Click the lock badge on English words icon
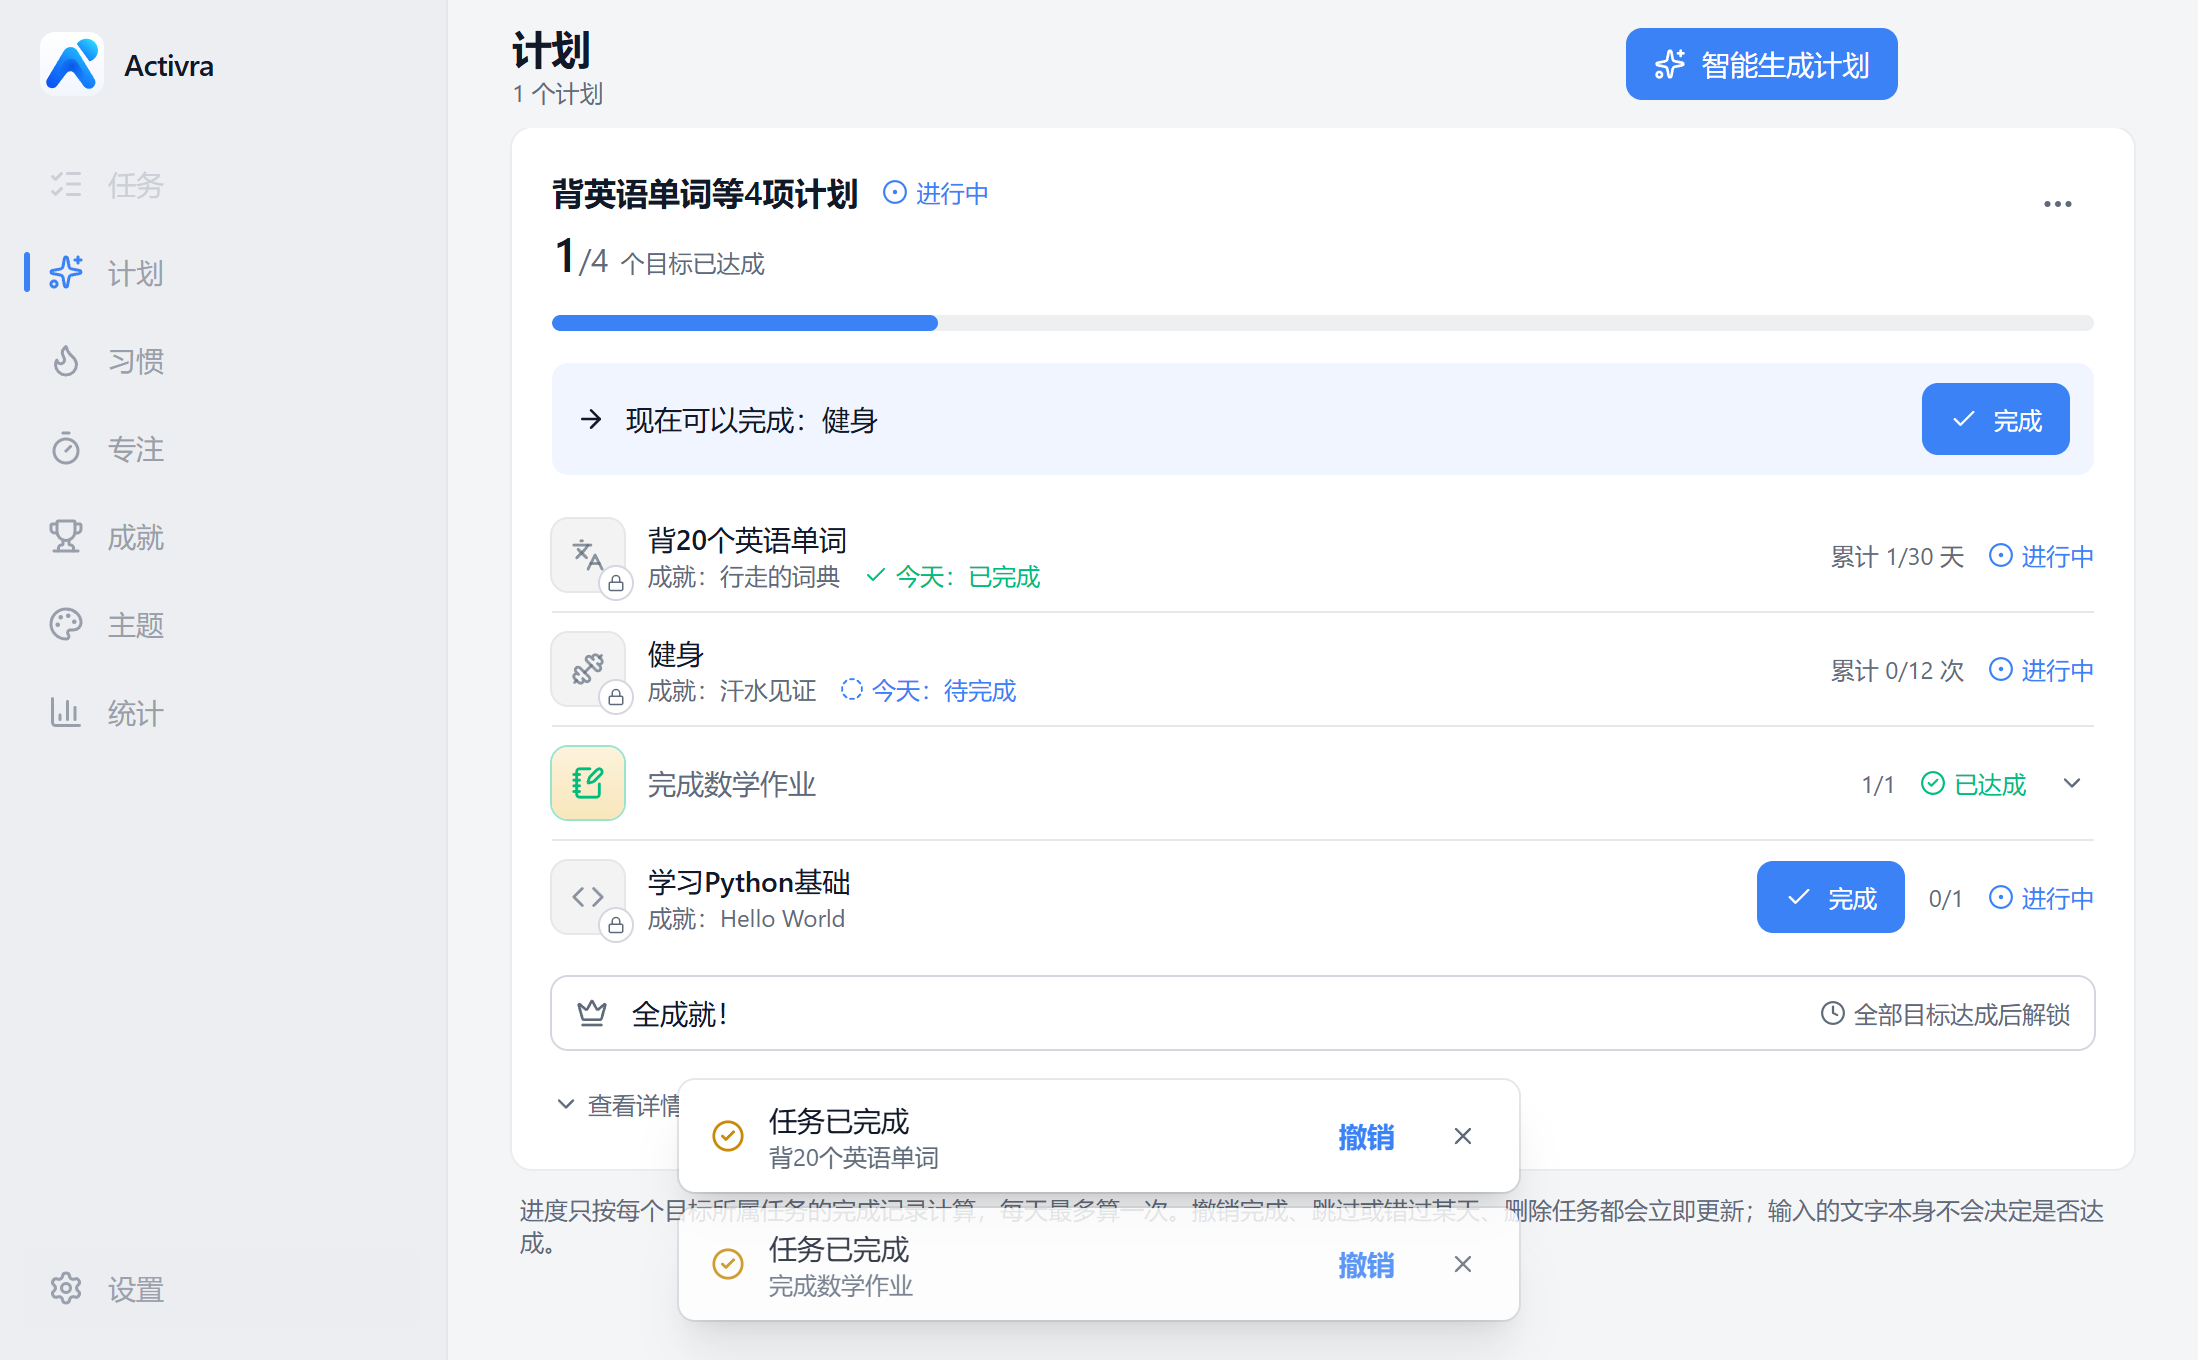The height and width of the screenshot is (1360, 2198). pos(616,583)
